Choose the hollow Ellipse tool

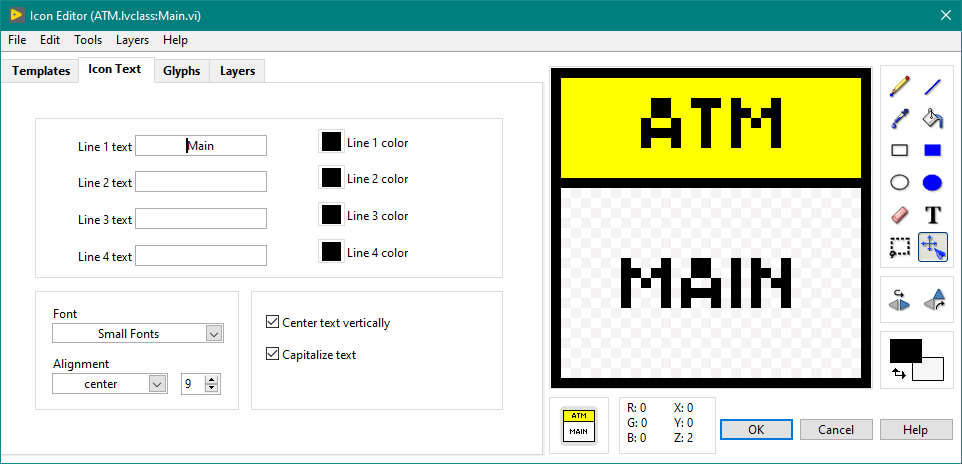(899, 183)
